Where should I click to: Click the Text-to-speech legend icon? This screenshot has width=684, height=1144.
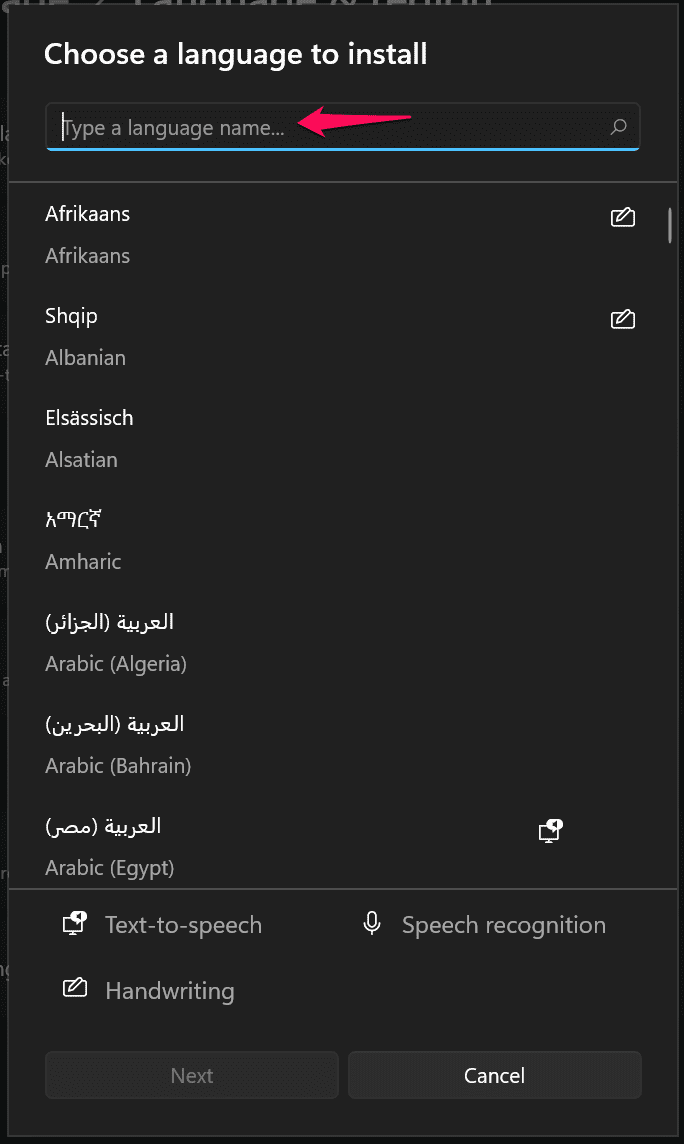(72, 924)
